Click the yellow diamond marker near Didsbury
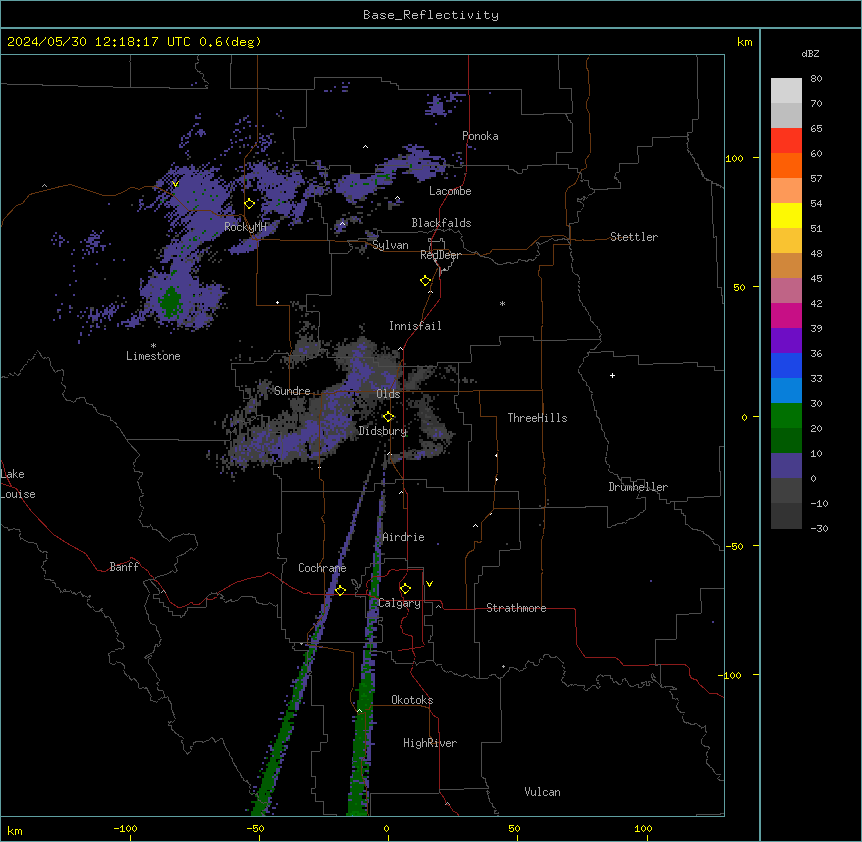 389,417
